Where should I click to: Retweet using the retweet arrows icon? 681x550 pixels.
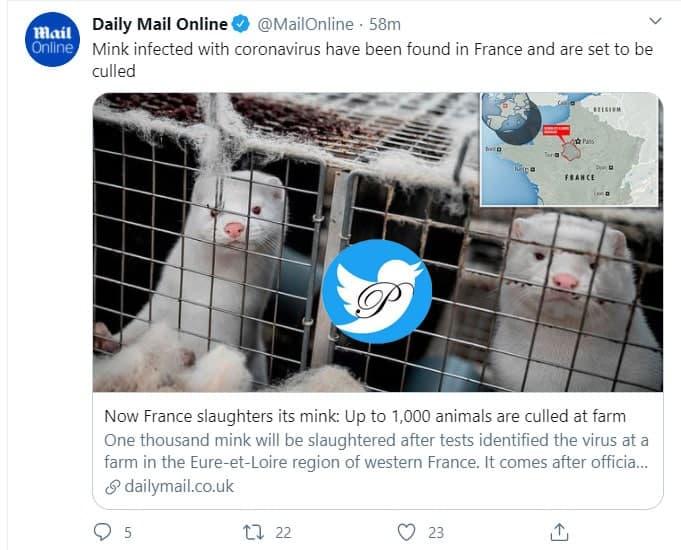[254, 532]
